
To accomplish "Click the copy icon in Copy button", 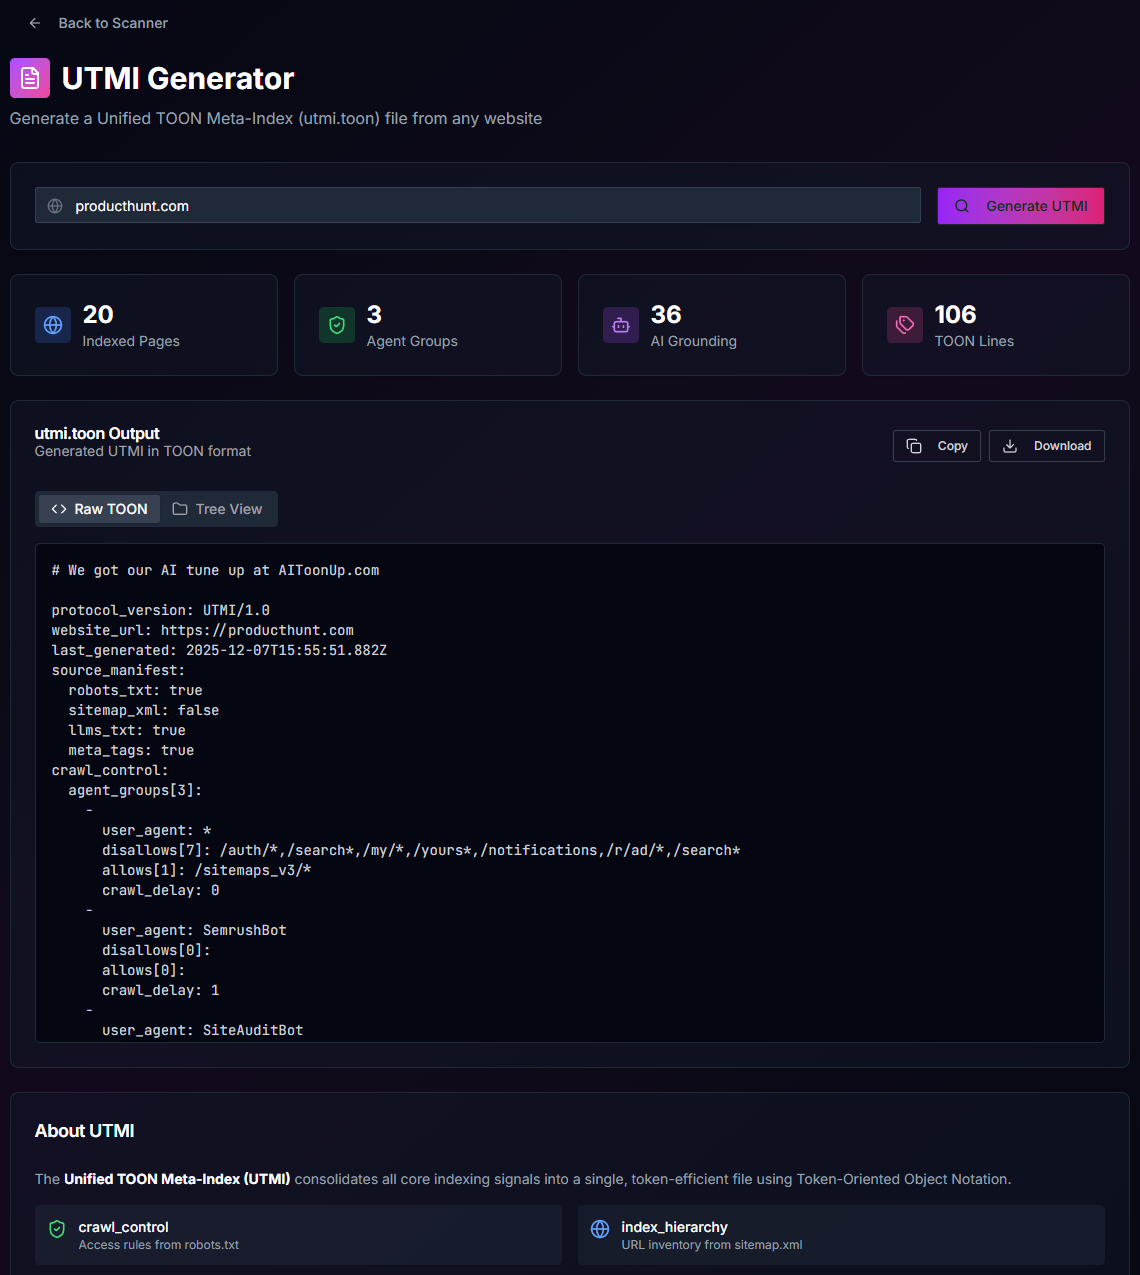I will tap(914, 446).
